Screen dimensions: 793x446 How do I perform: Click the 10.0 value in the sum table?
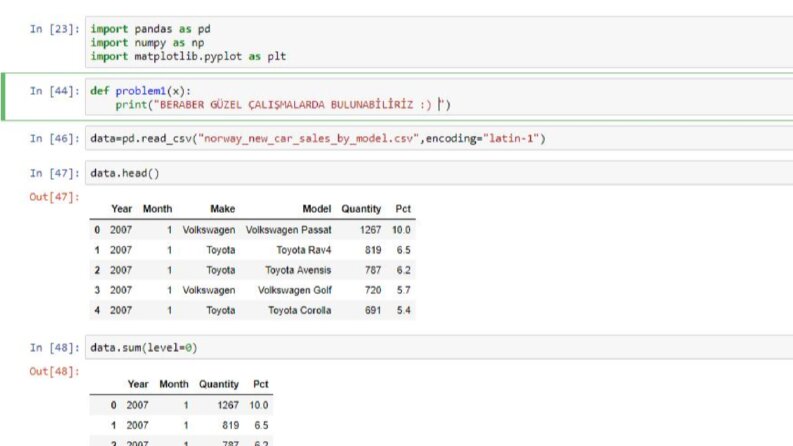tap(259, 405)
